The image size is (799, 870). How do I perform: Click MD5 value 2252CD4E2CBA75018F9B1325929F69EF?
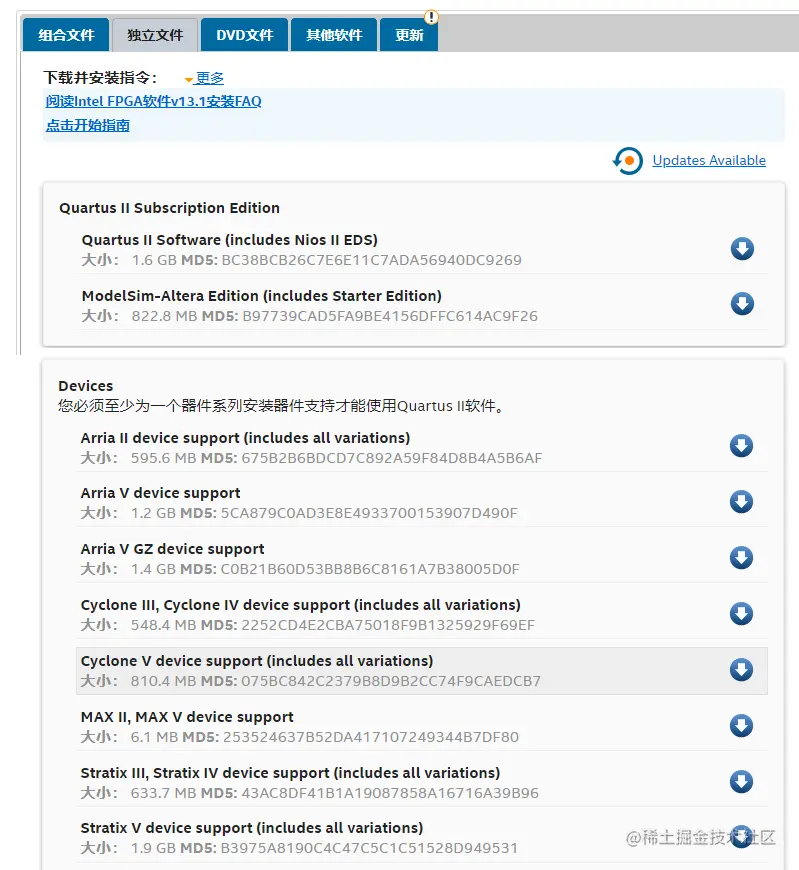388,625
